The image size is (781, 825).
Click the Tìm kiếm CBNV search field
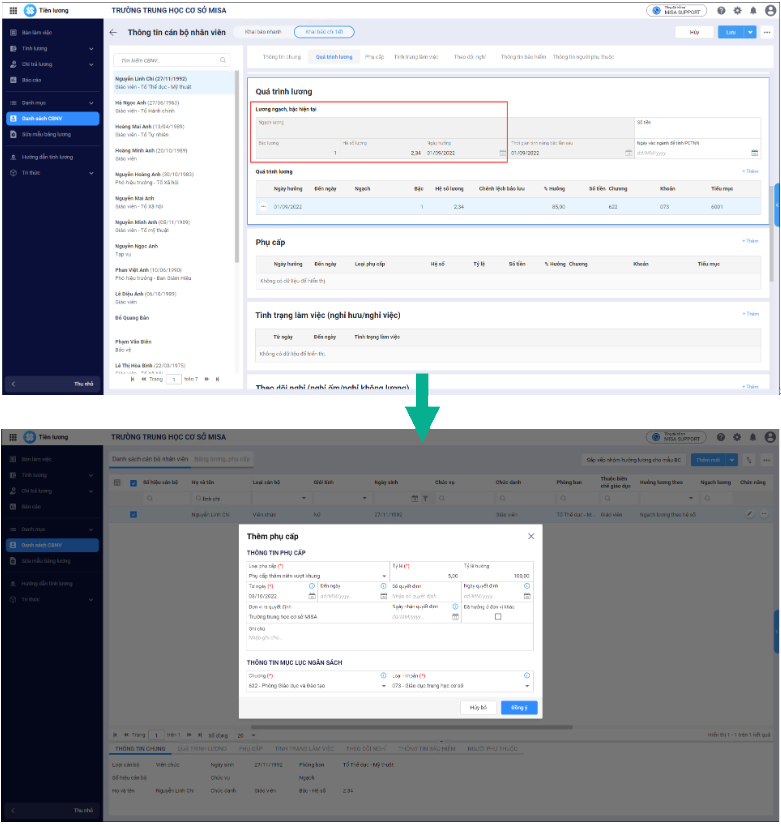(x=171, y=60)
